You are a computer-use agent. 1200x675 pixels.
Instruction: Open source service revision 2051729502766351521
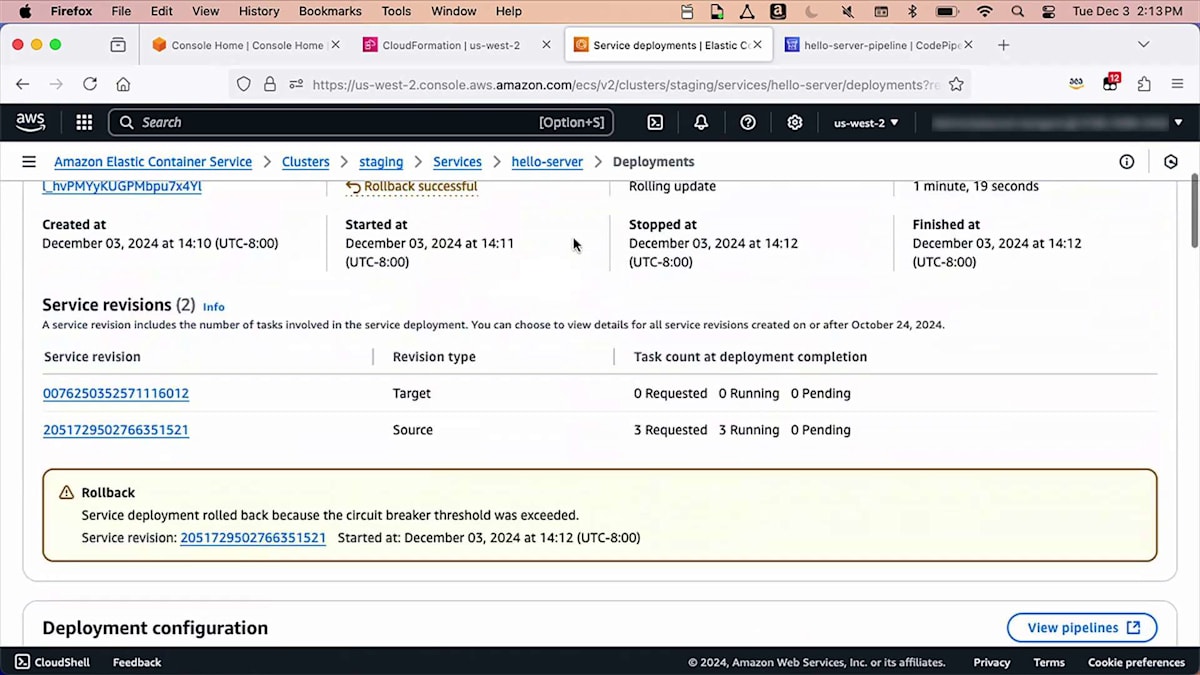click(116, 430)
